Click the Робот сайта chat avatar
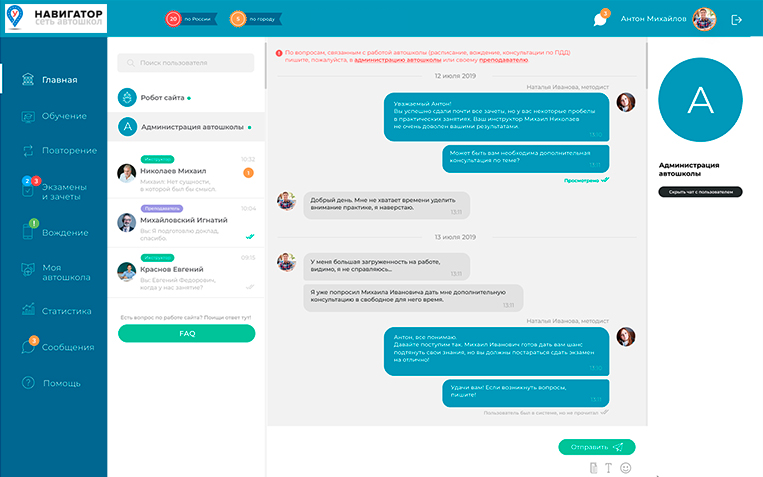 (127, 97)
